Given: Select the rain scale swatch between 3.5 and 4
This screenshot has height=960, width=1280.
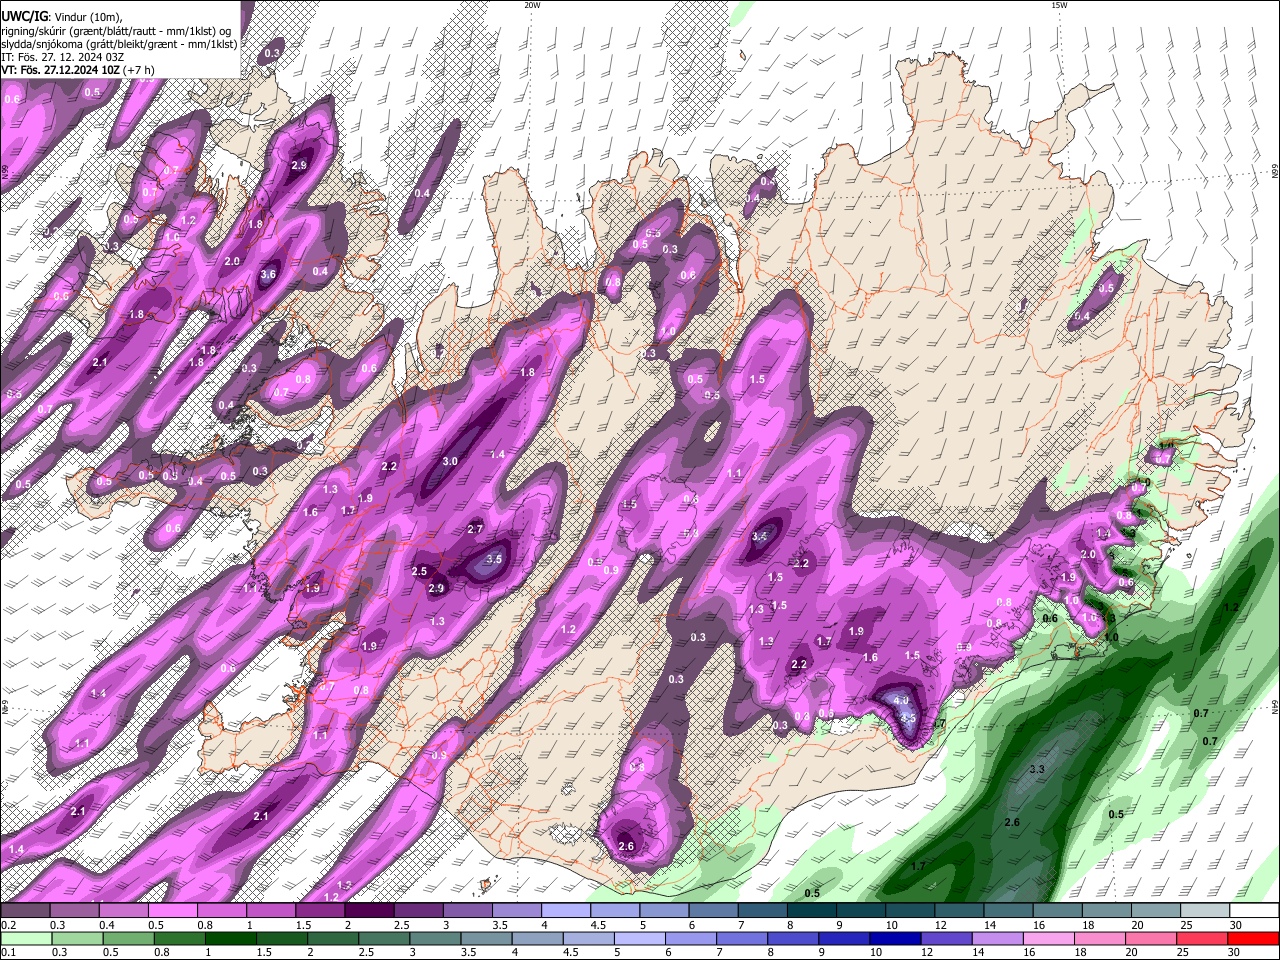Looking at the screenshot, I should 486,938.
